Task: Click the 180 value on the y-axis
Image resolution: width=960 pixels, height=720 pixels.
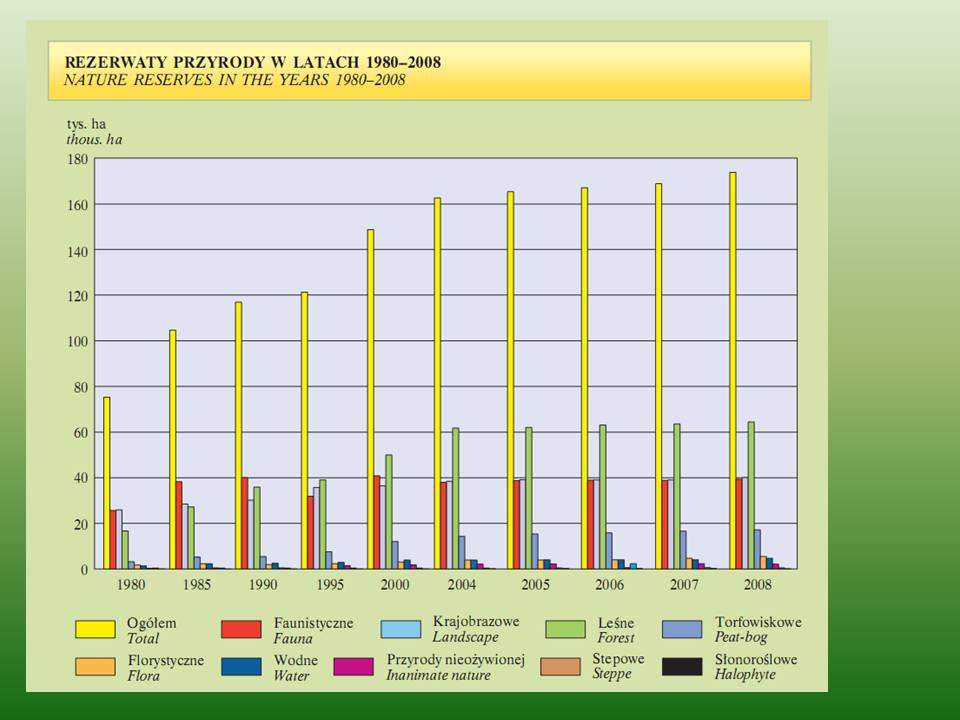Action: pyautogui.click(x=77, y=159)
